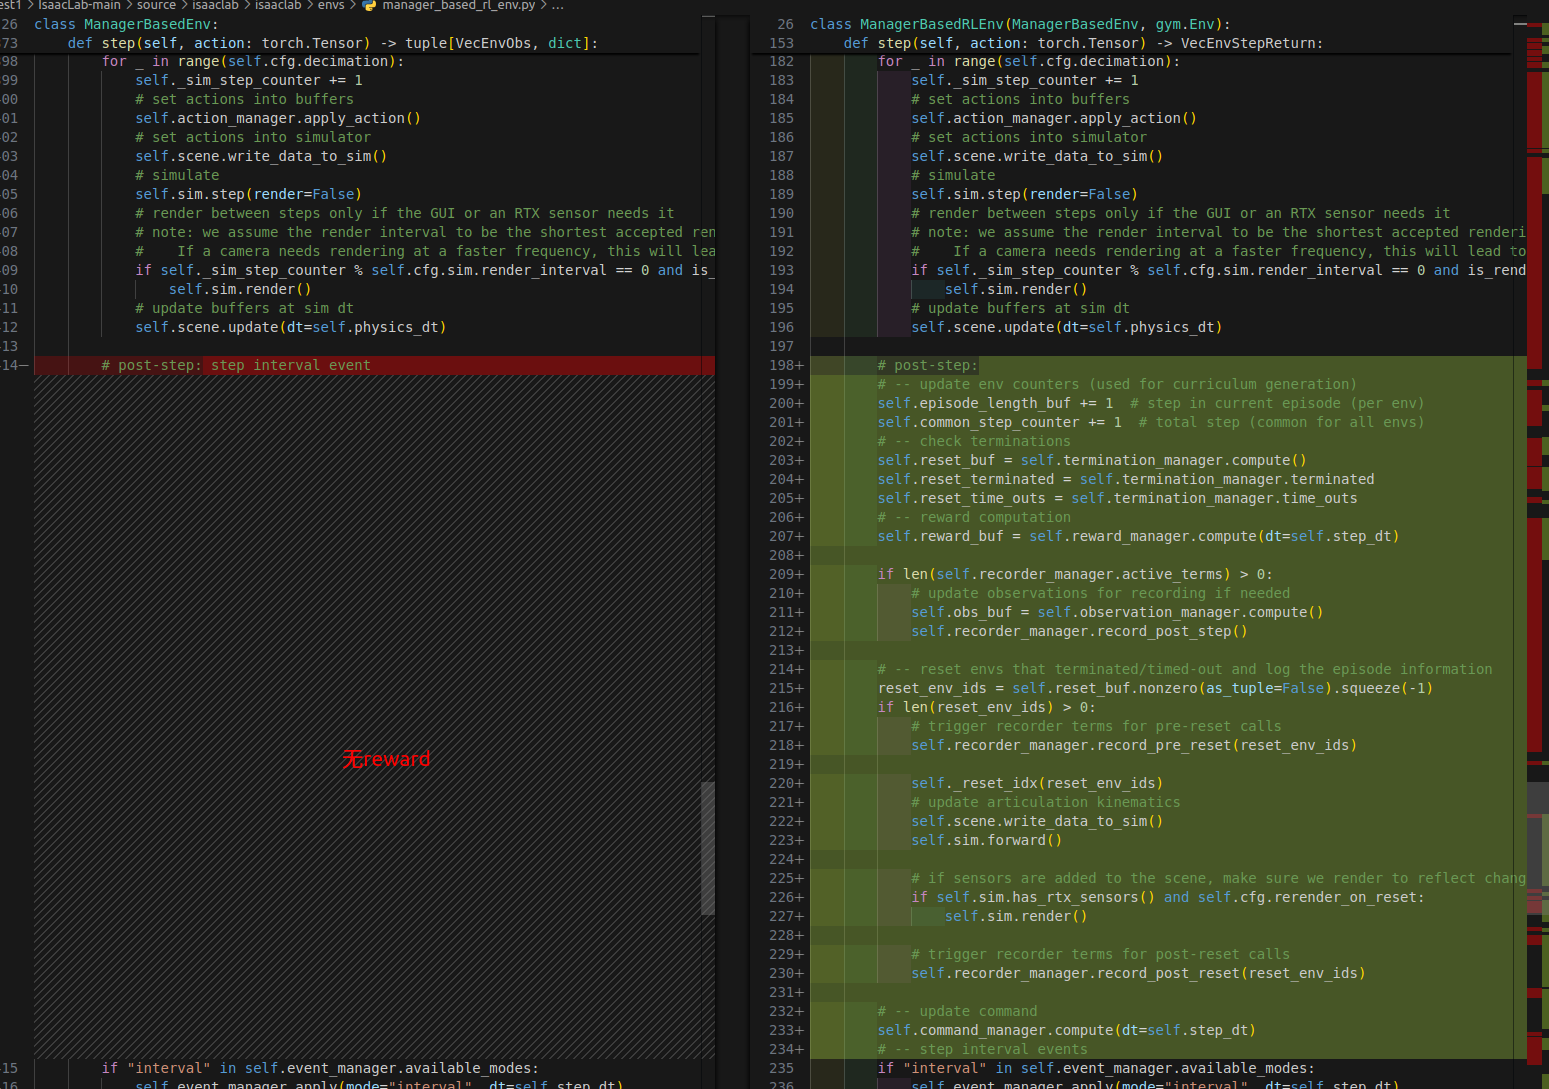Click right gutter line number 214+
The height and width of the screenshot is (1089, 1549).
coord(787,669)
